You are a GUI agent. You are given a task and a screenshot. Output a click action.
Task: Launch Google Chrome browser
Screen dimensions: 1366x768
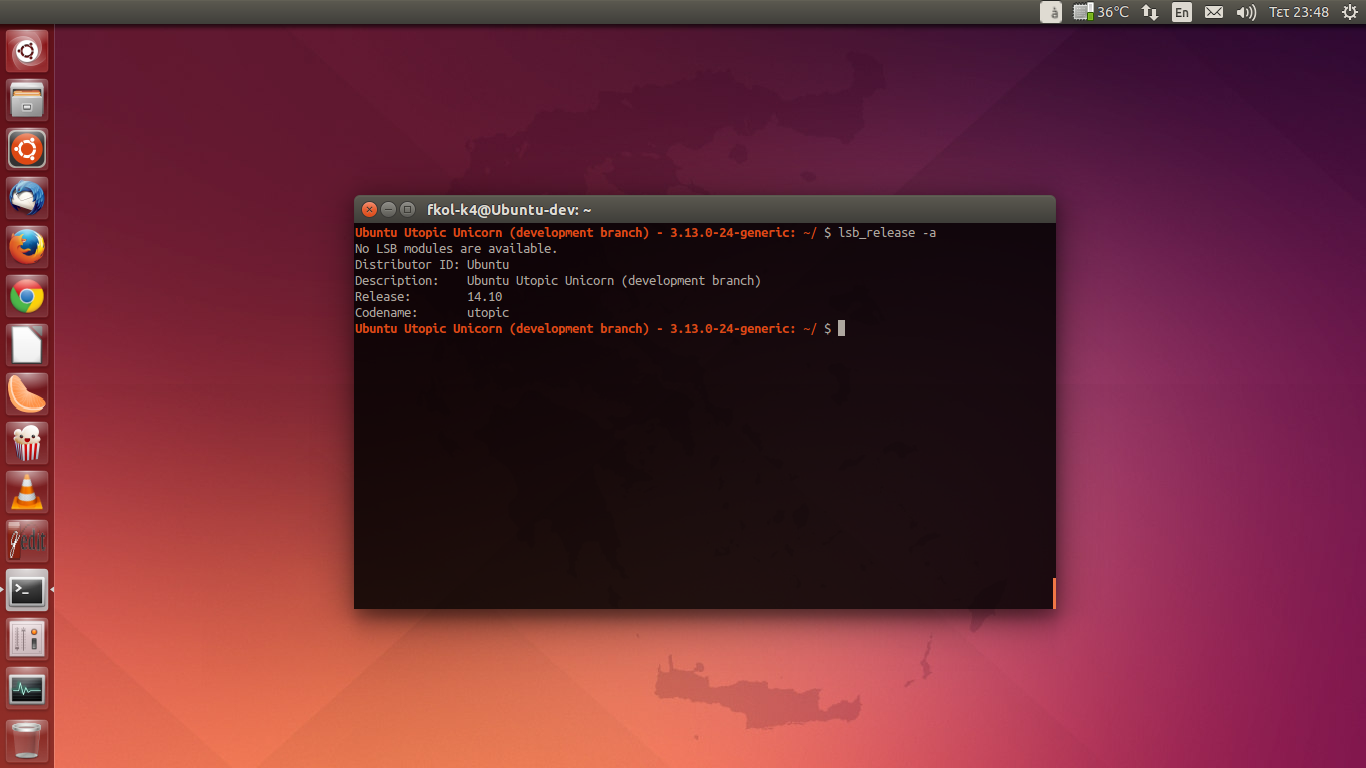[x=27, y=296]
